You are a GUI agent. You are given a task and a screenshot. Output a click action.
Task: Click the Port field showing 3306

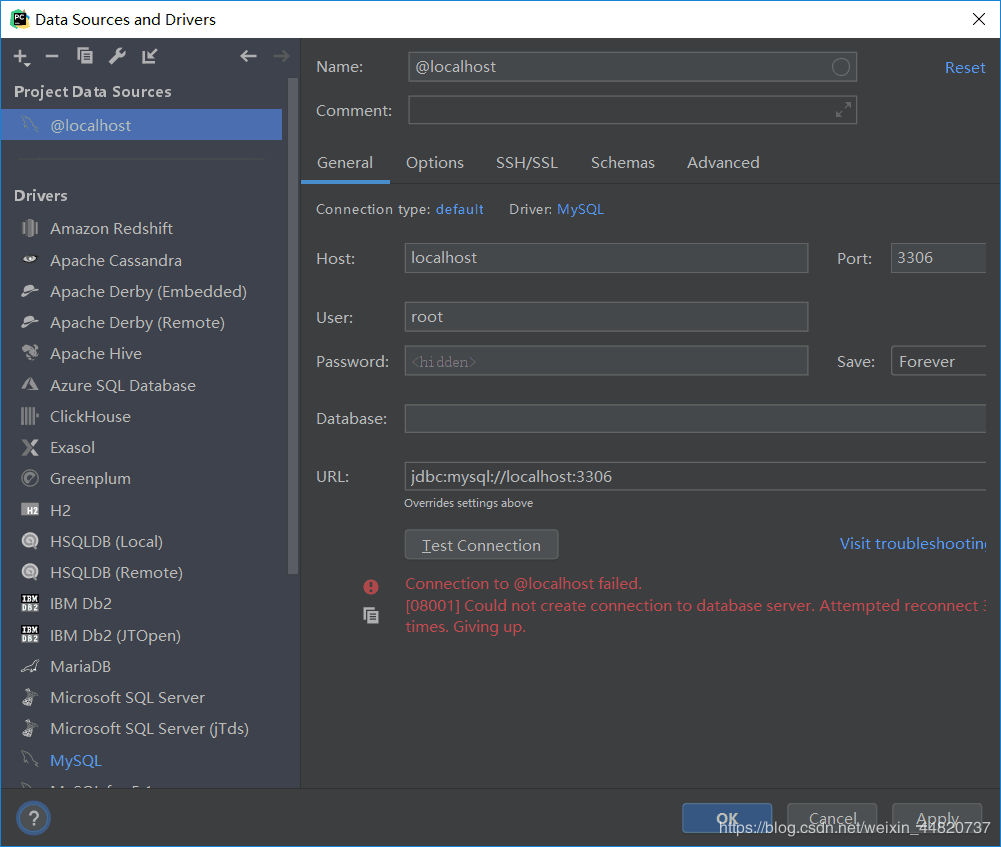(x=938, y=258)
